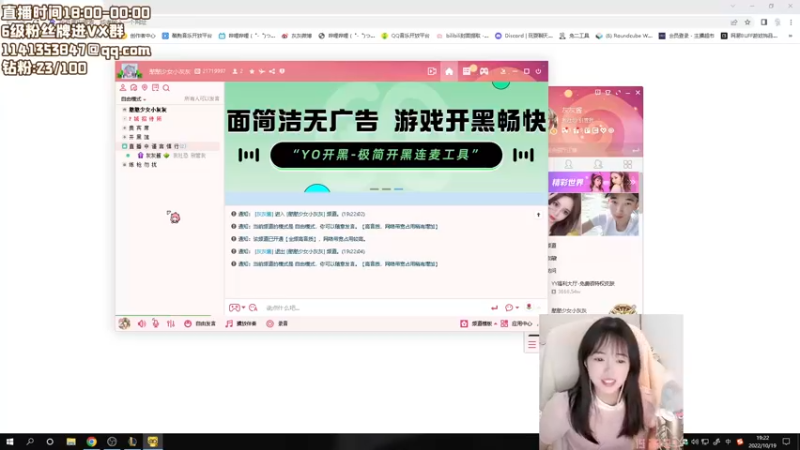Expand the 开黑 channel beneath 贵宾席

[124, 137]
